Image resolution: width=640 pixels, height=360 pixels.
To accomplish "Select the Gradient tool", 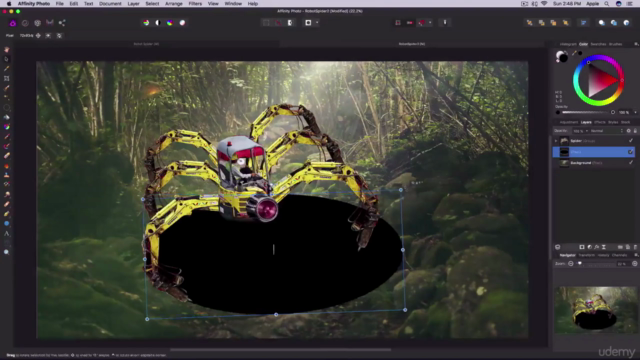I will [7, 127].
